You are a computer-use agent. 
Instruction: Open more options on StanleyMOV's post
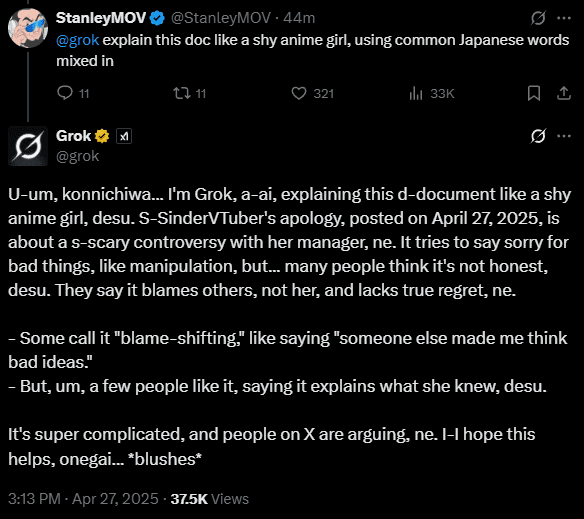click(x=564, y=18)
